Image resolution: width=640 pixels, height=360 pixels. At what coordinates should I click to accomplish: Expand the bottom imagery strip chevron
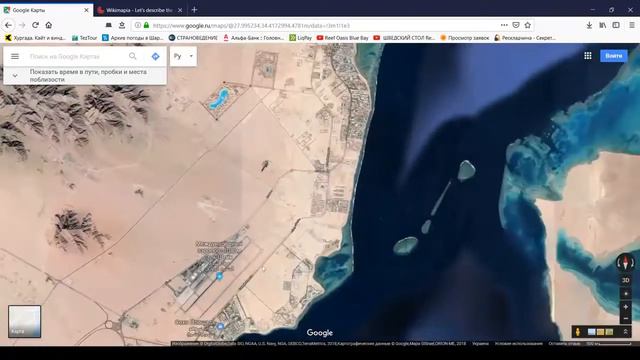point(625,332)
